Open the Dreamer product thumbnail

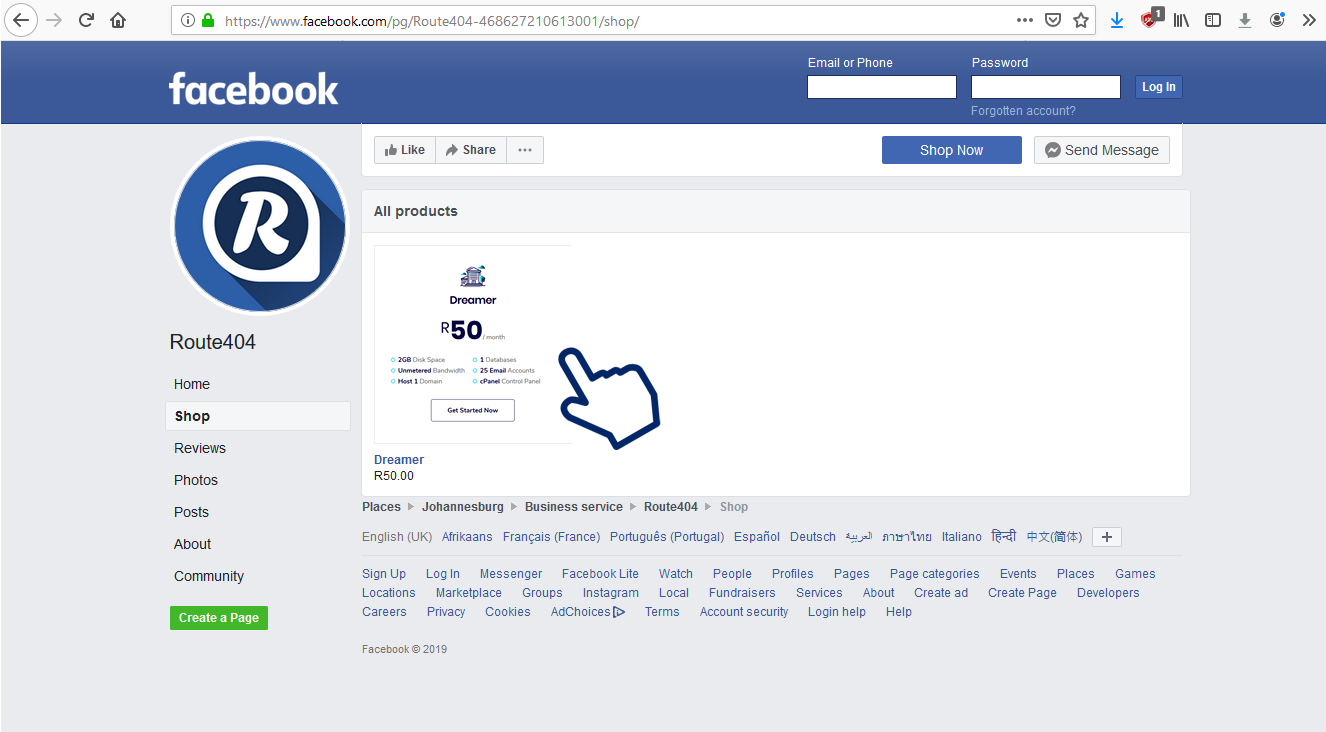point(472,344)
